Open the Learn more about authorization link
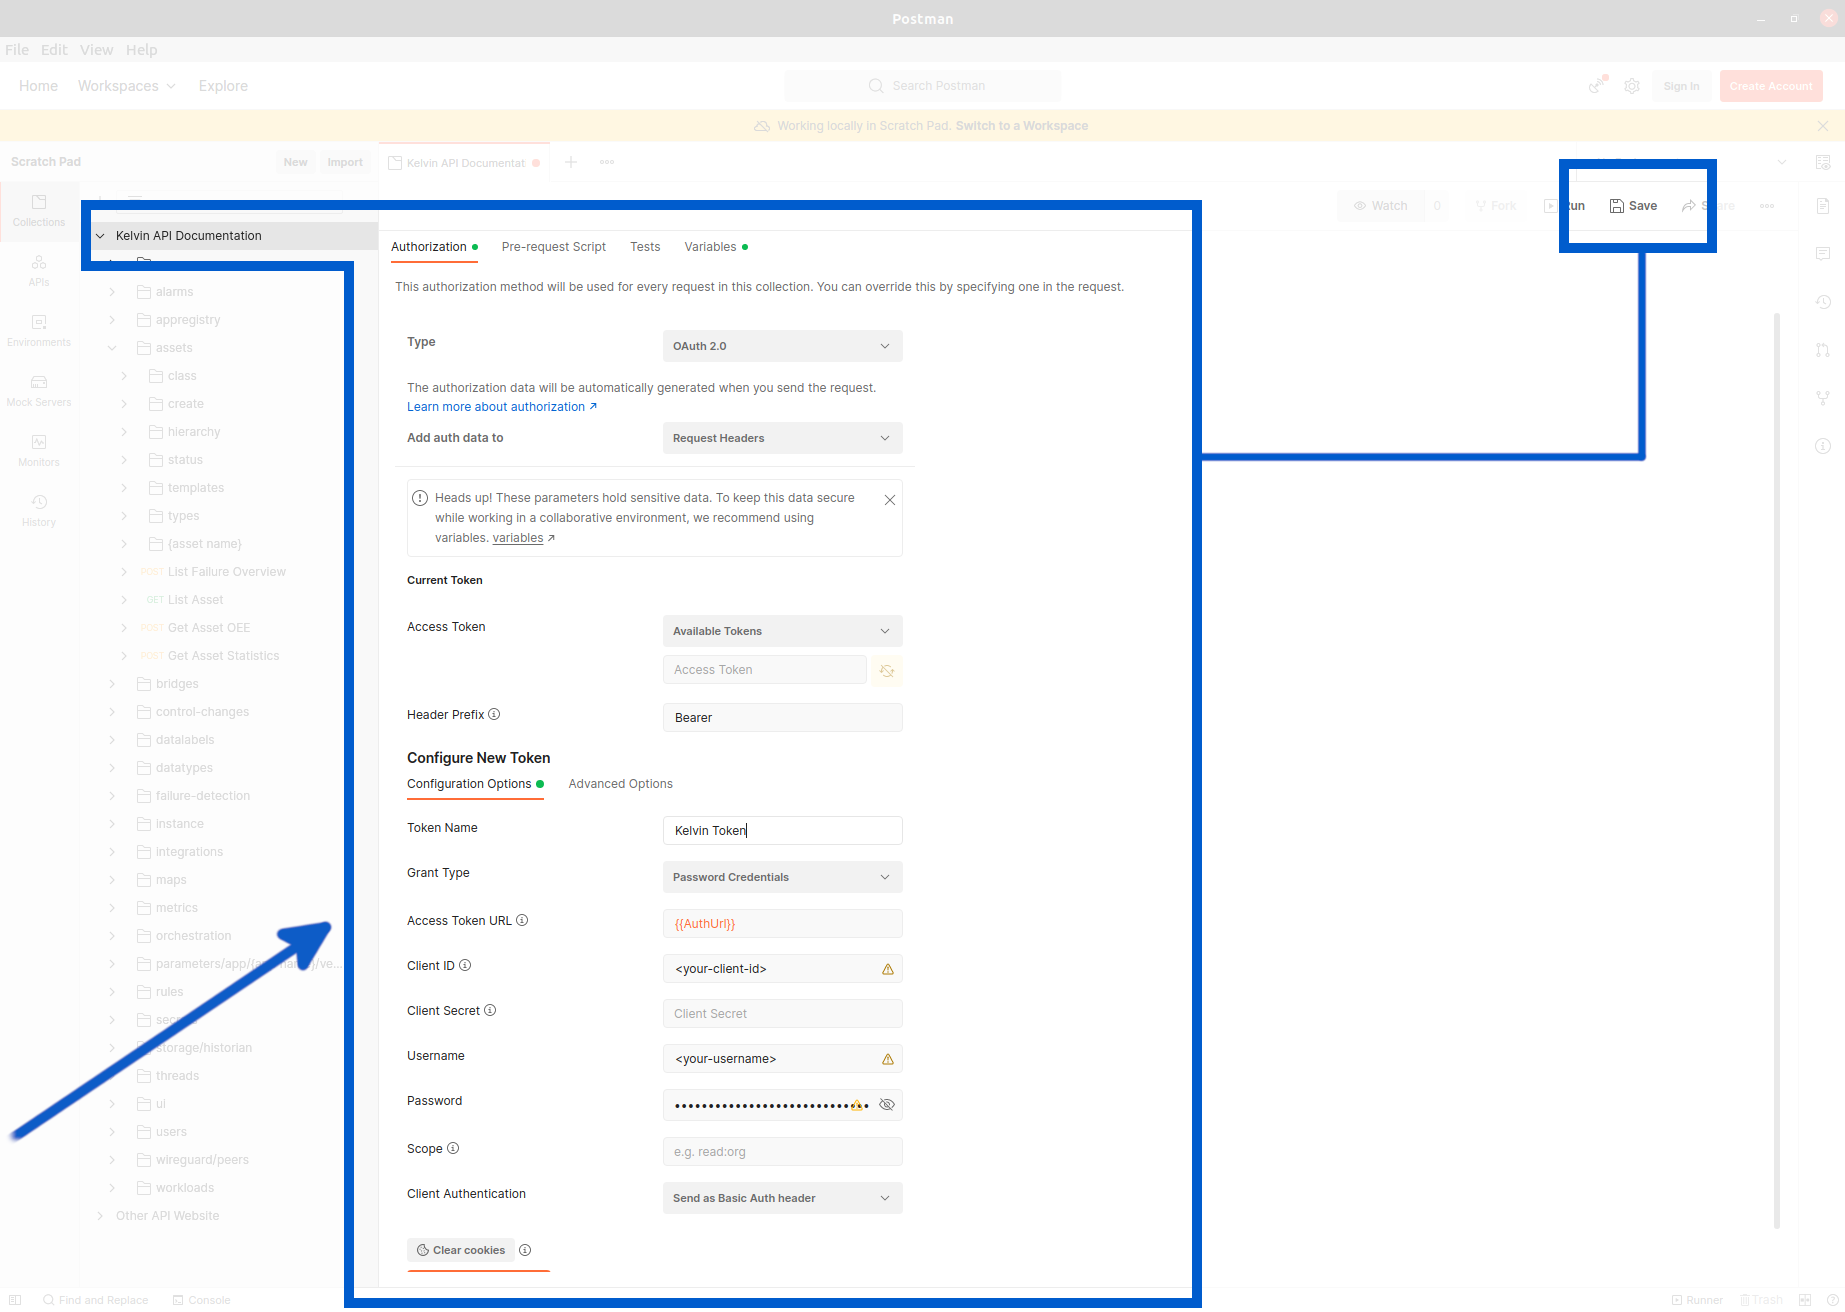 tap(496, 406)
